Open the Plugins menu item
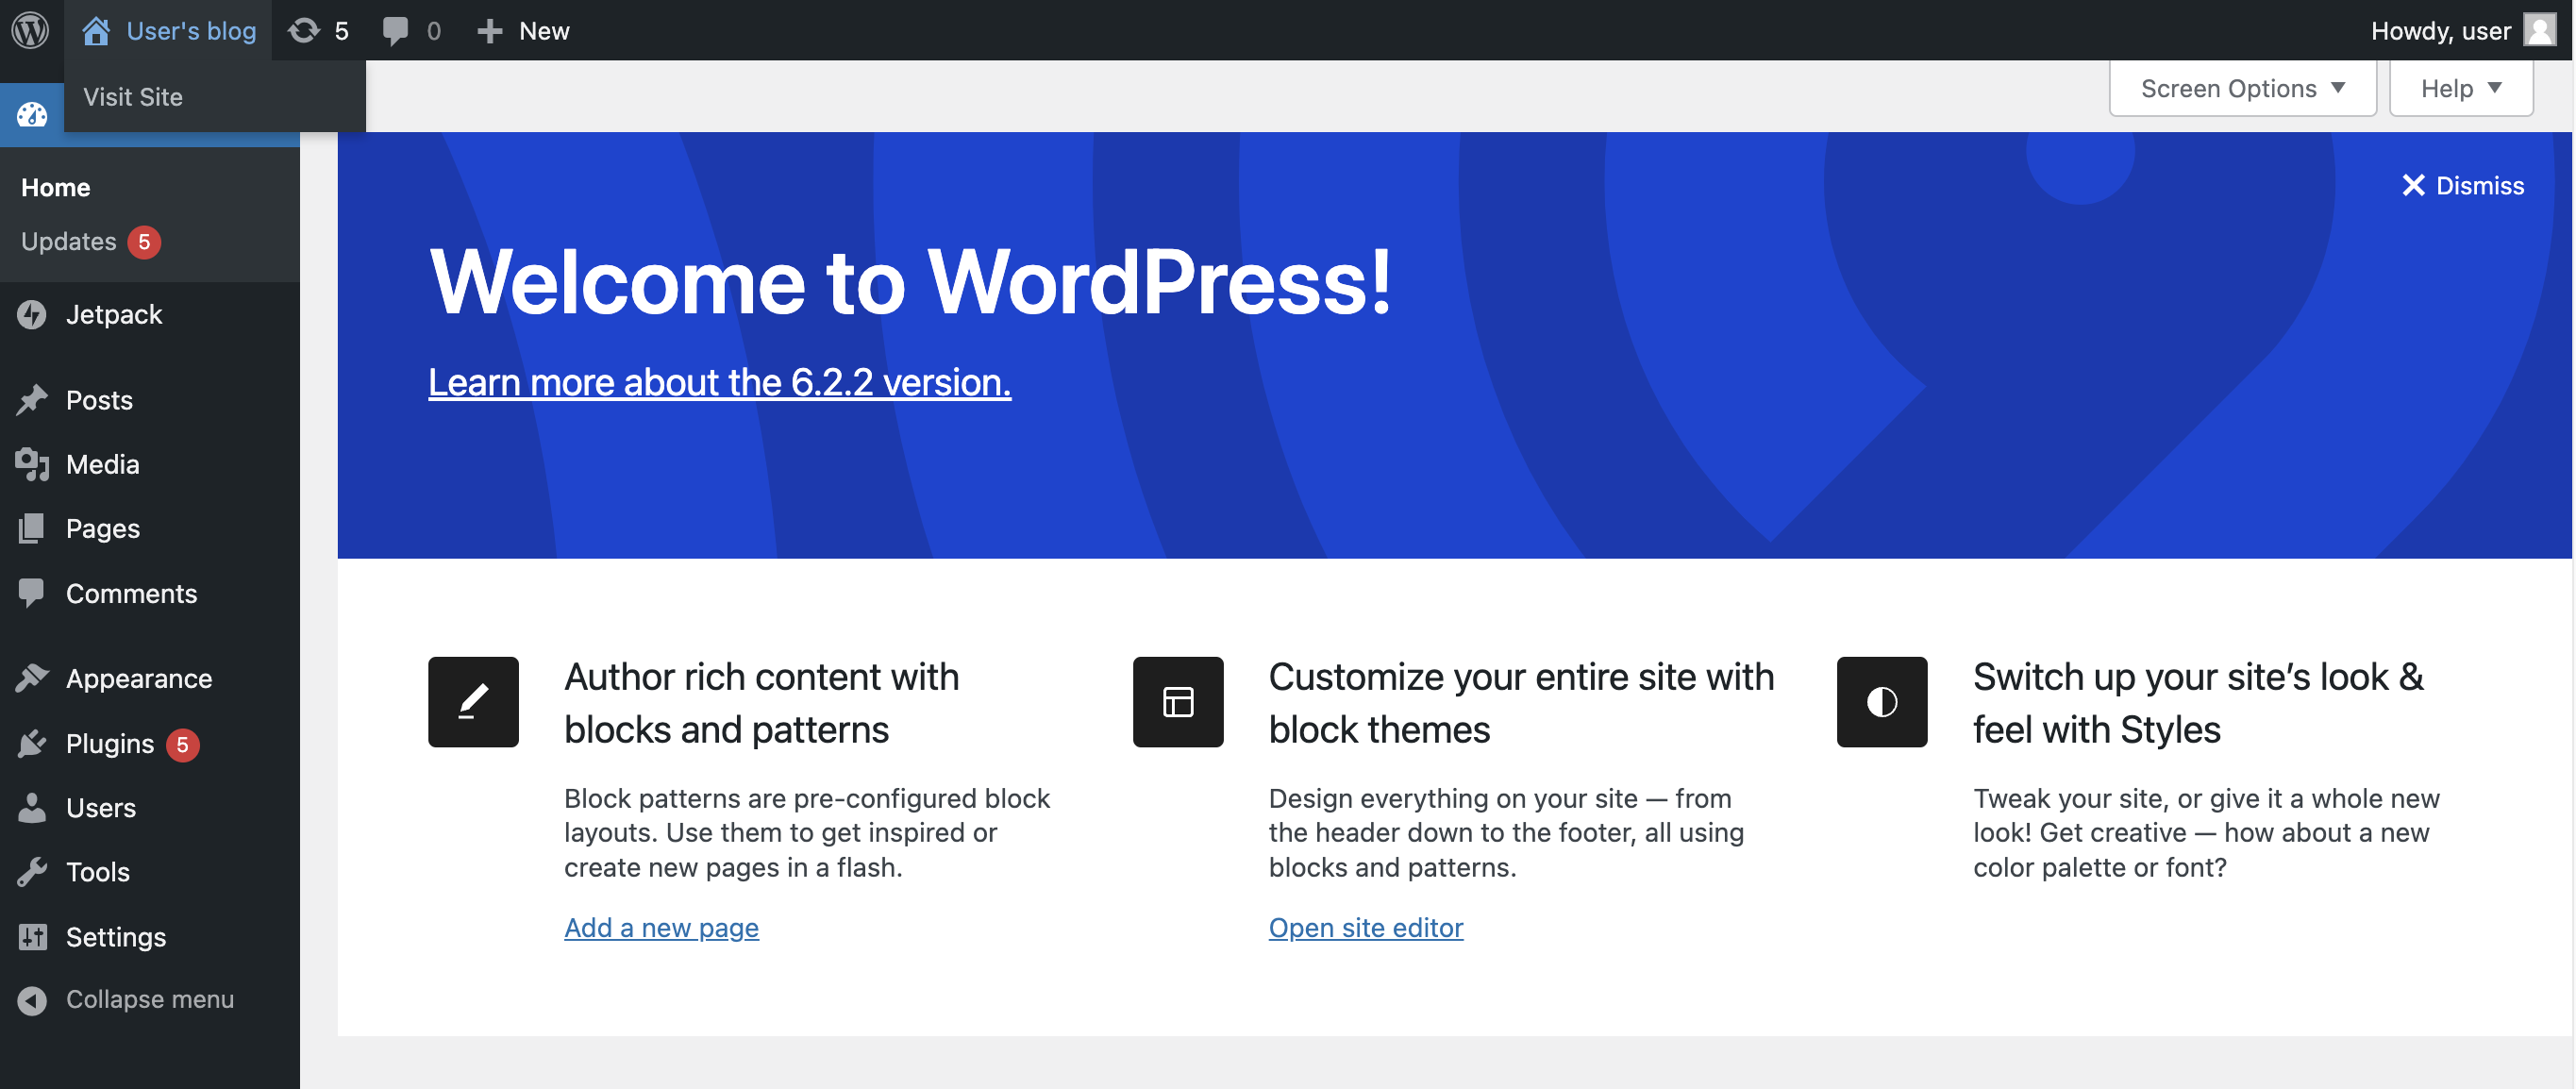 point(110,744)
